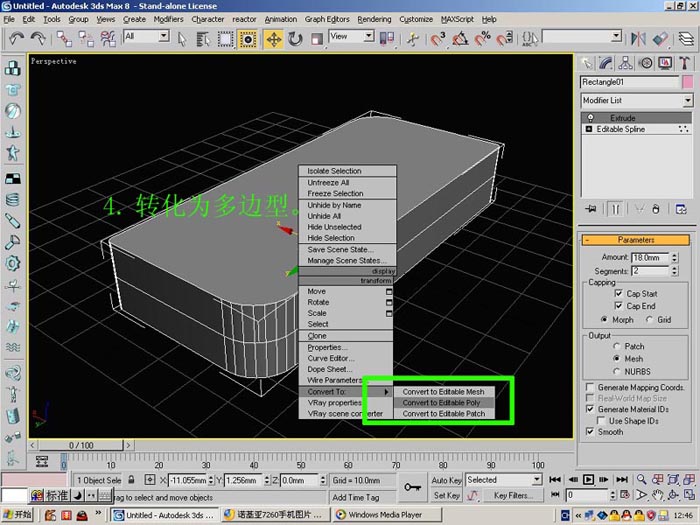Click the Pan View hand control
The height and width of the screenshot is (525, 700).
(657, 495)
